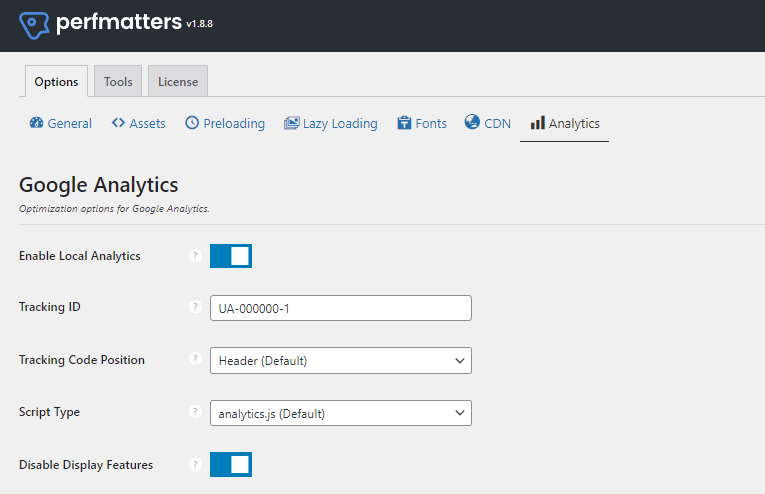This screenshot has height=494, width=765.
Task: Click the Lazy Loading images icon
Action: pyautogui.click(x=291, y=123)
